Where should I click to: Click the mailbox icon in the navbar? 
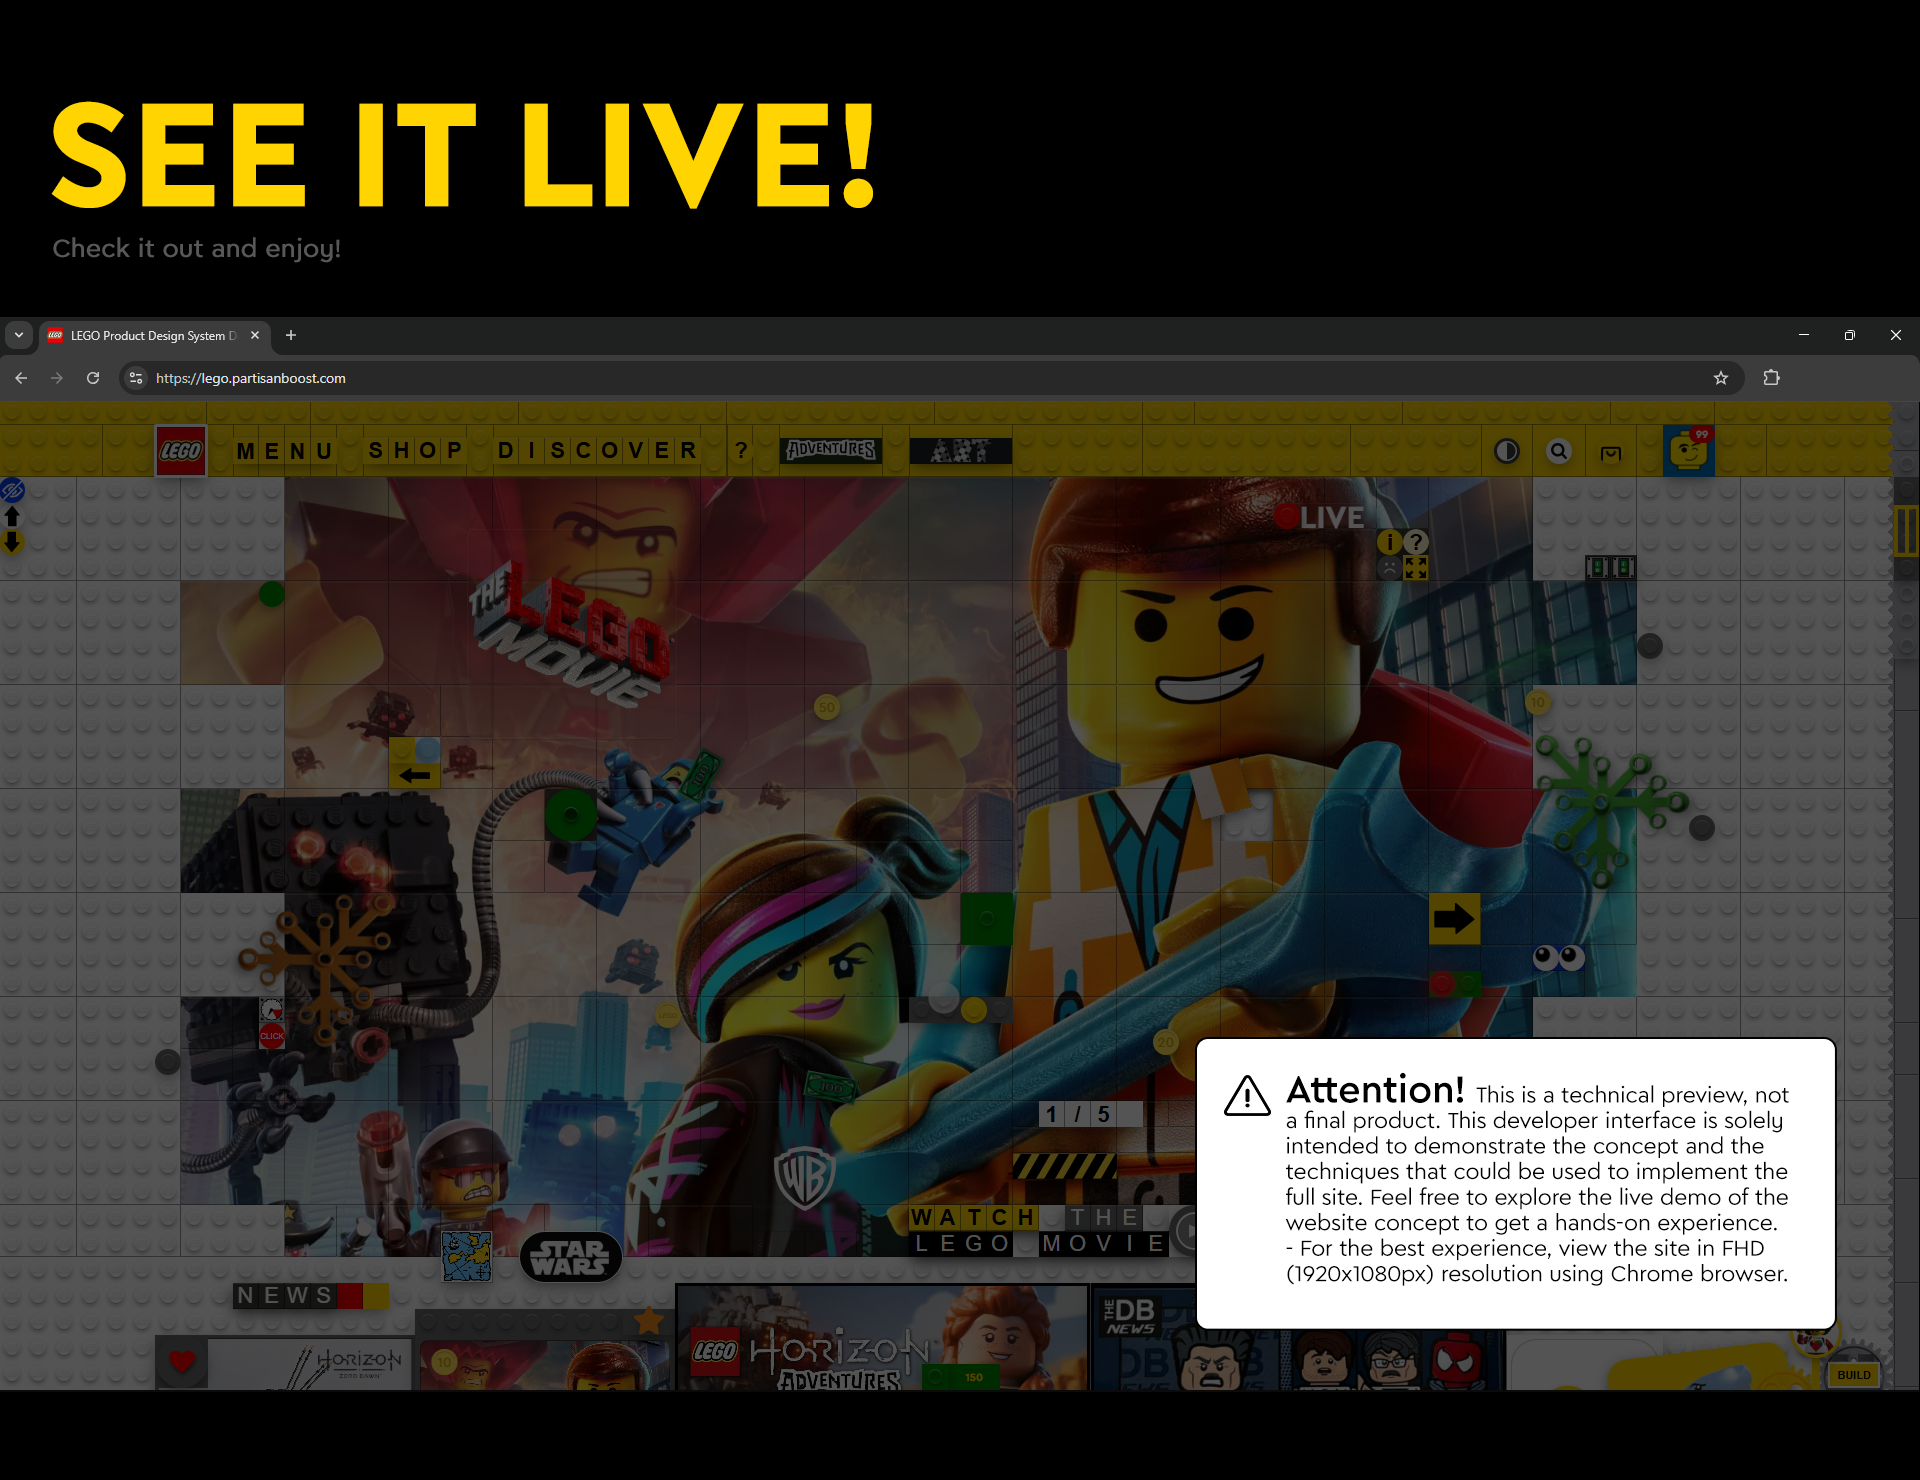[1611, 452]
